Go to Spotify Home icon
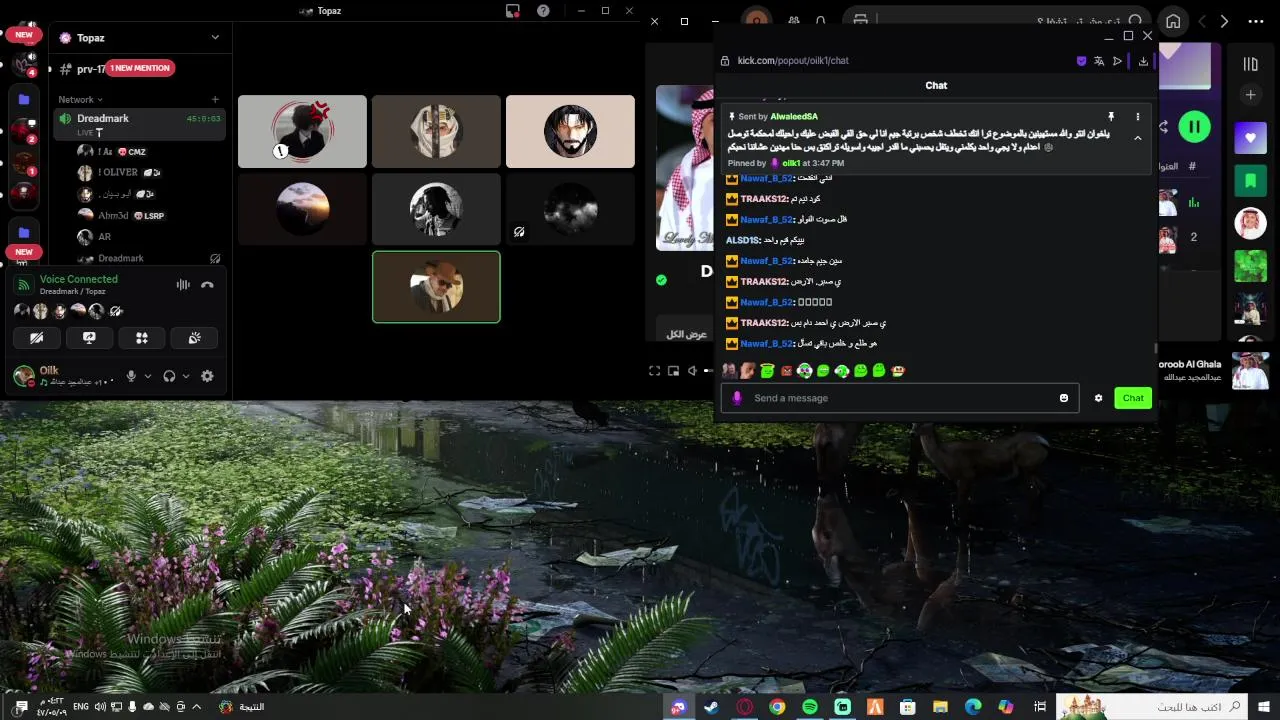This screenshot has width=1280, height=720. (x=1173, y=21)
